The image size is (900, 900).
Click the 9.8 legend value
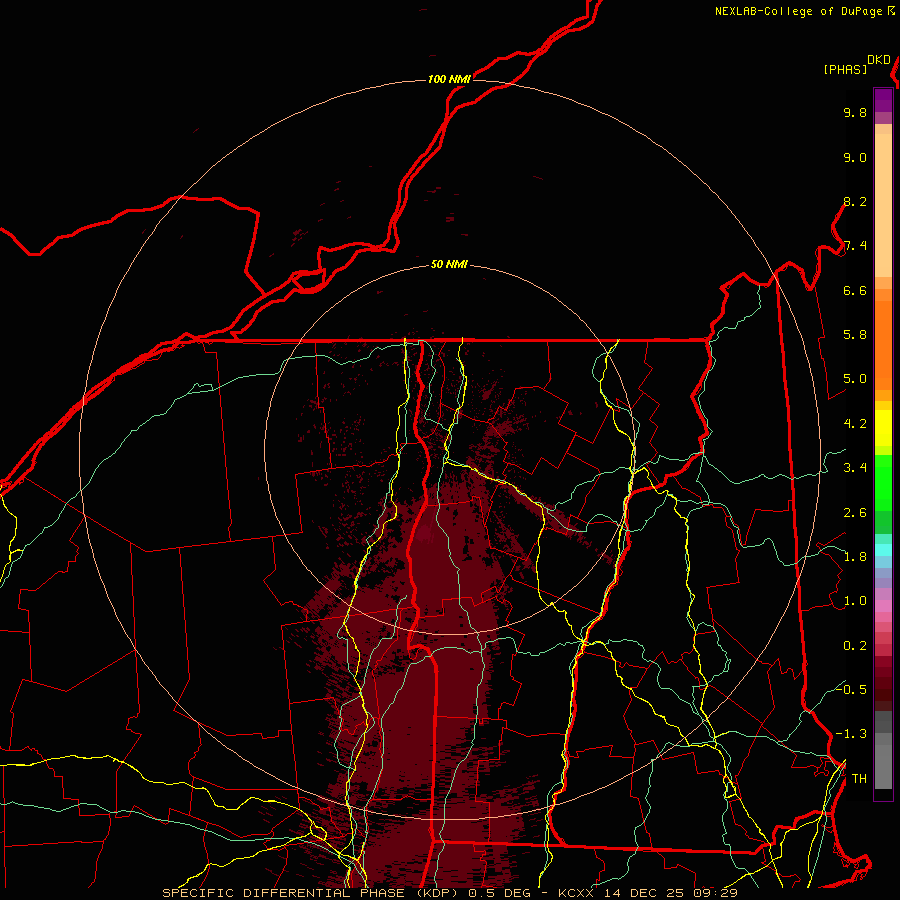tap(855, 112)
